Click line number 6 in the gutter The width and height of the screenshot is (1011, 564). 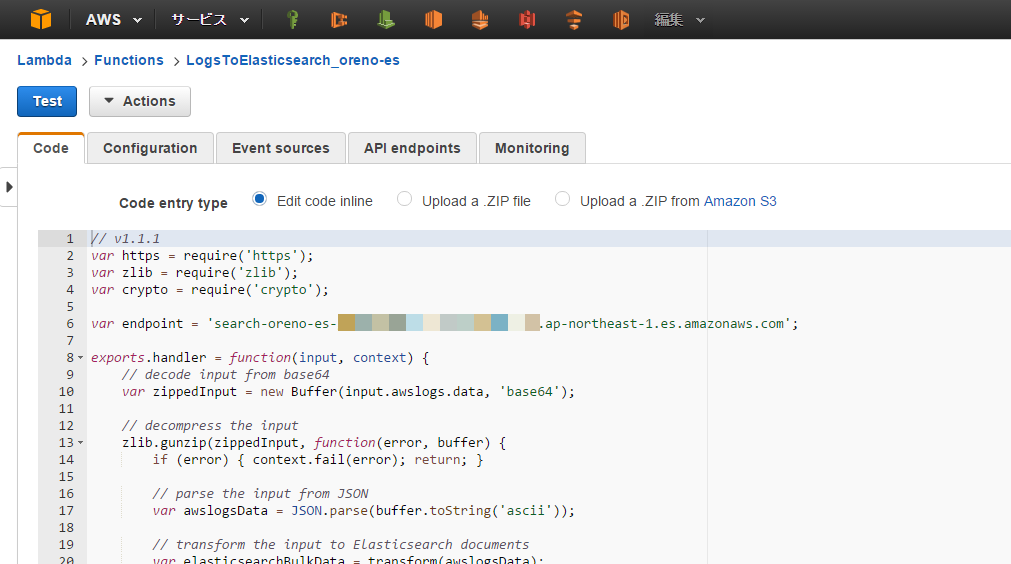70,324
